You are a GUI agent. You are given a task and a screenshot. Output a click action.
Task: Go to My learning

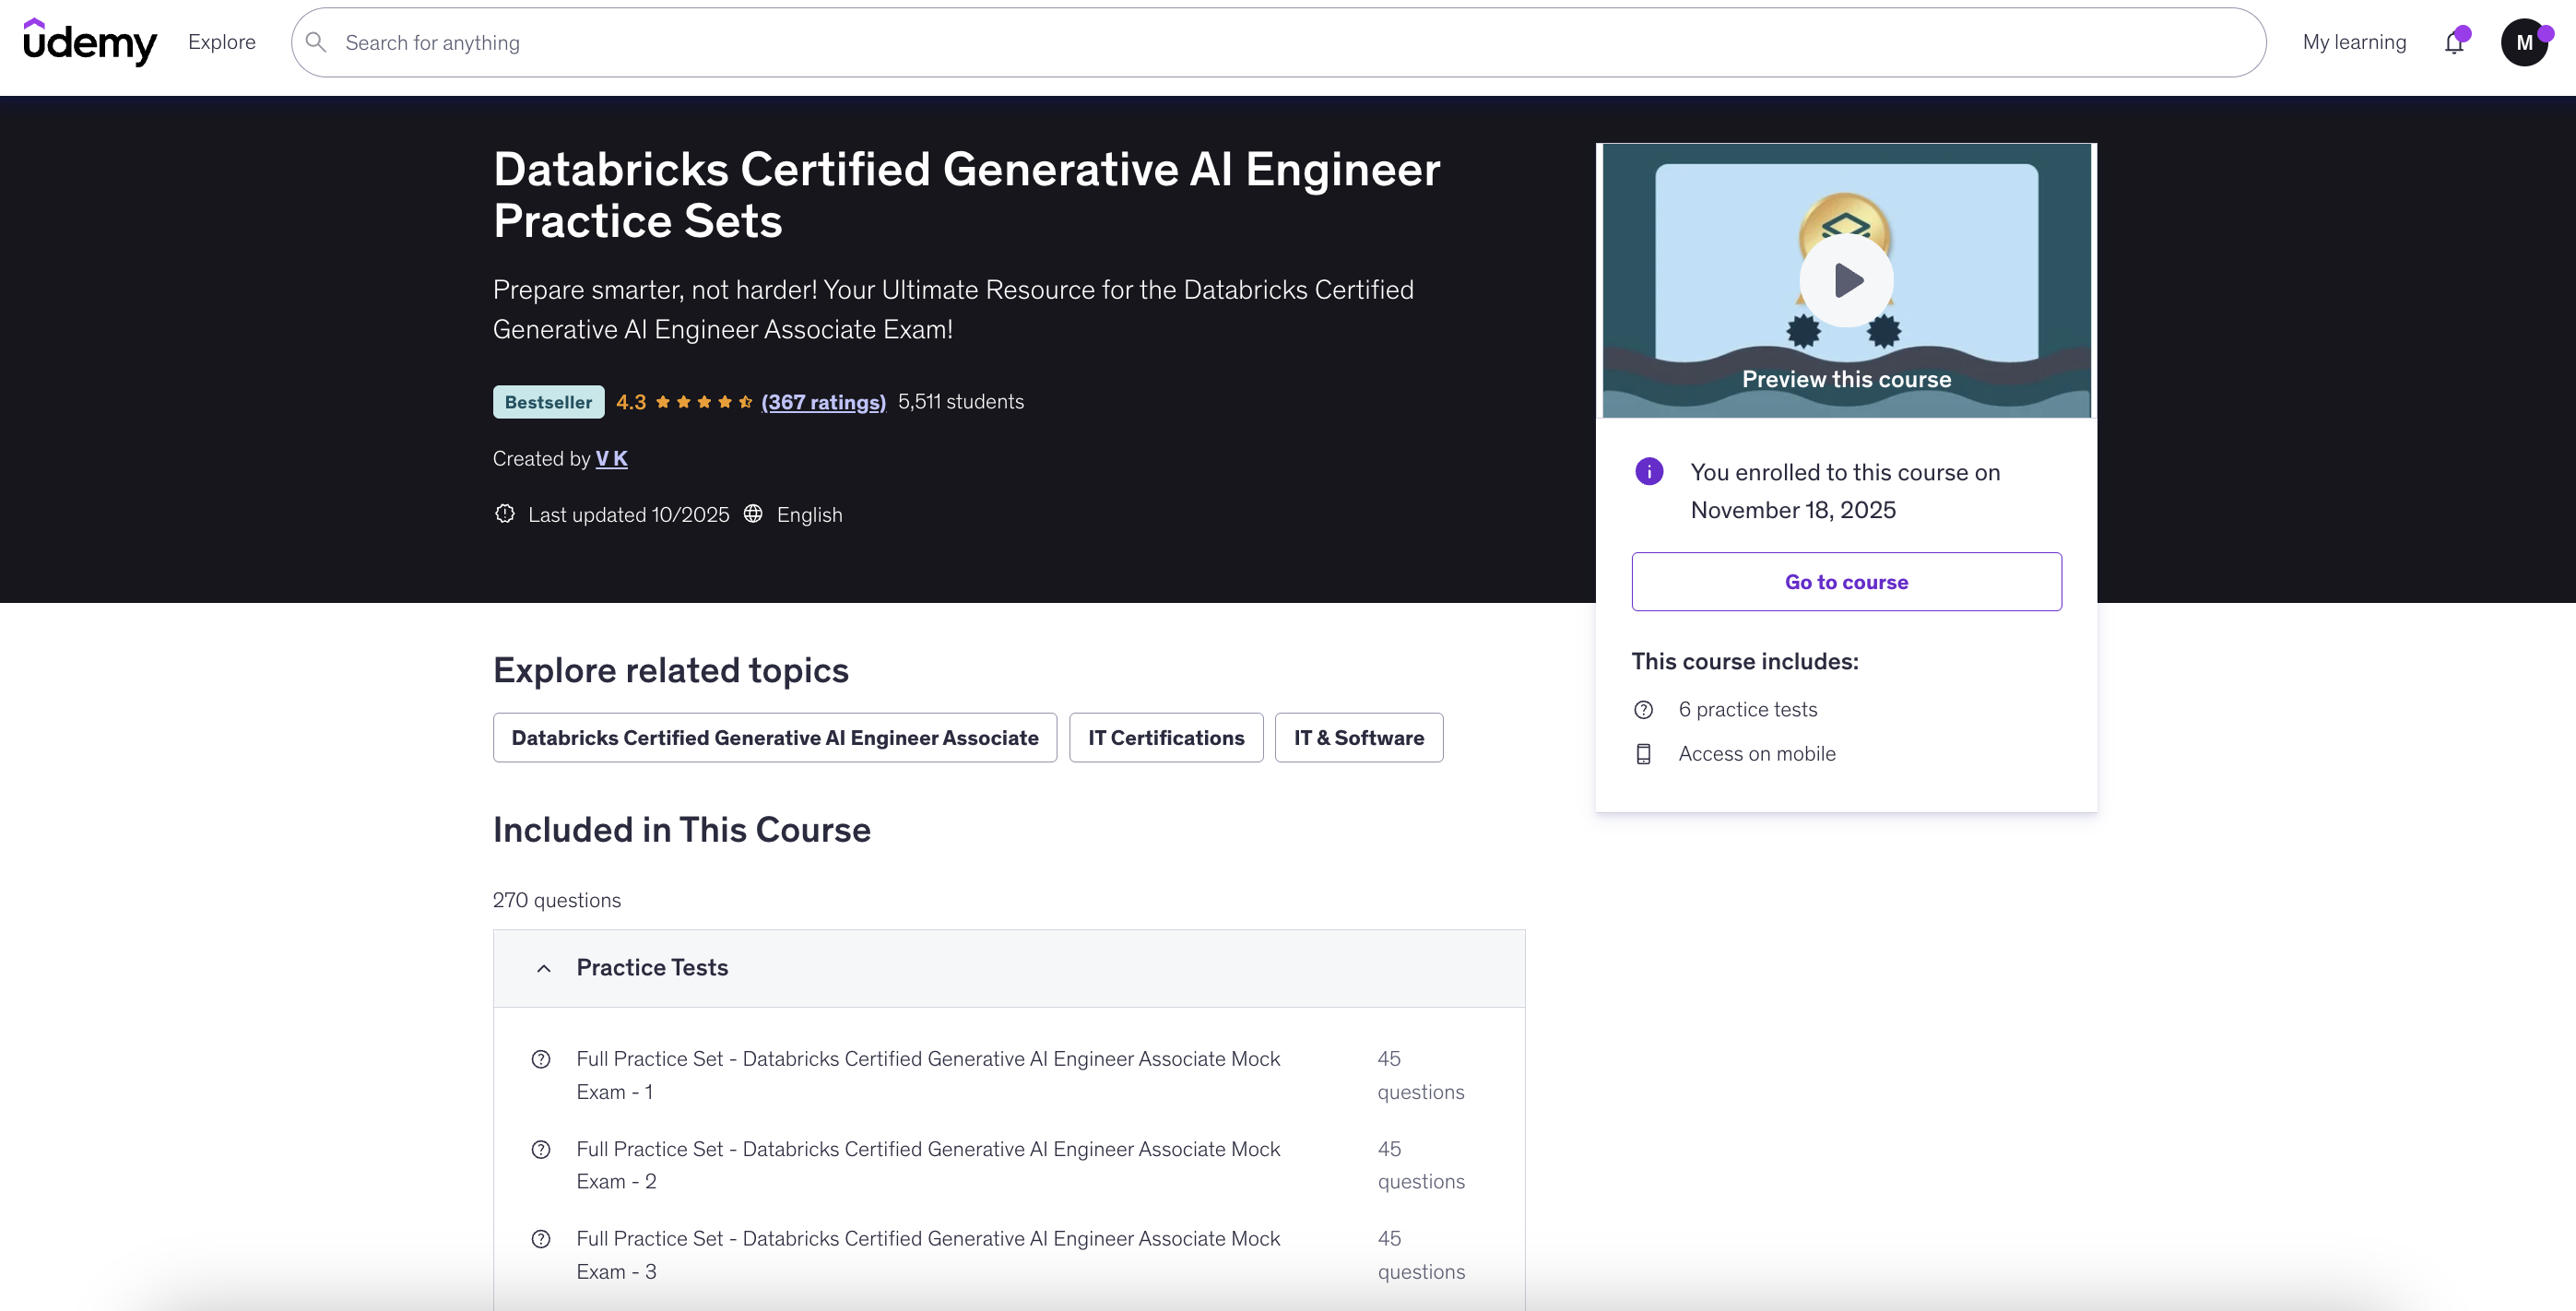pyautogui.click(x=2354, y=42)
